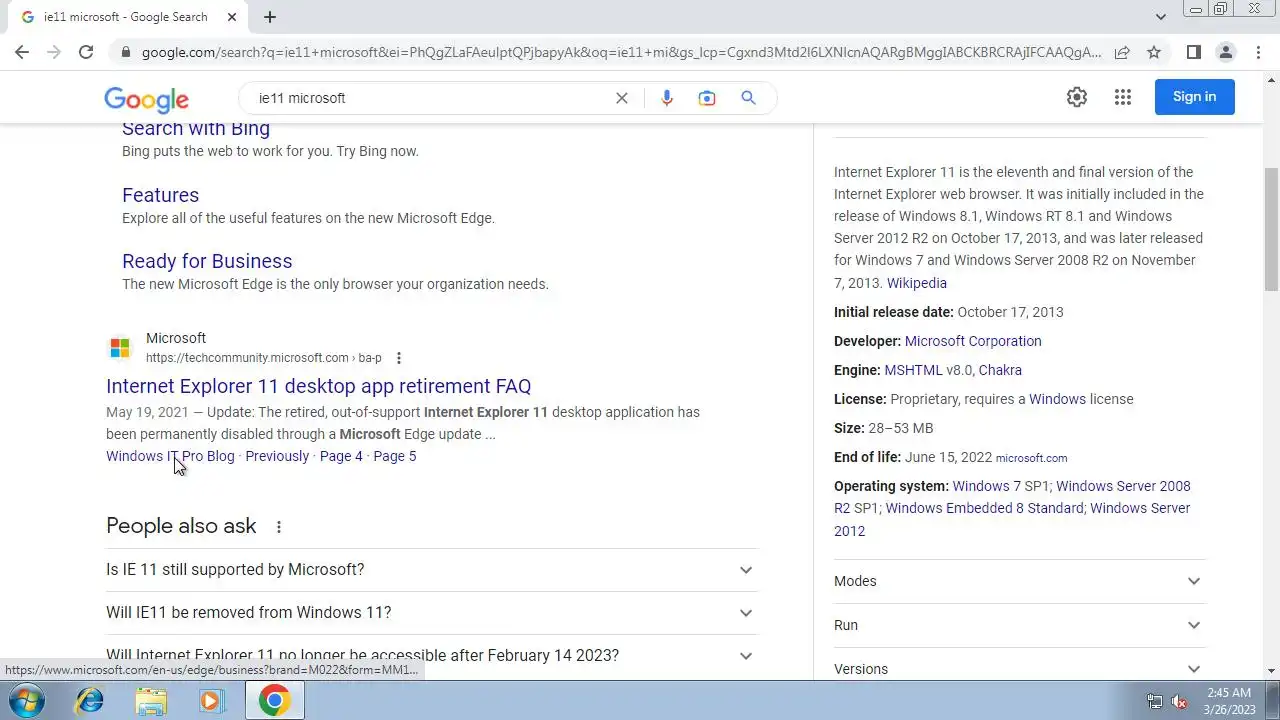
Task: Click the address bar URL
Action: coord(620,52)
